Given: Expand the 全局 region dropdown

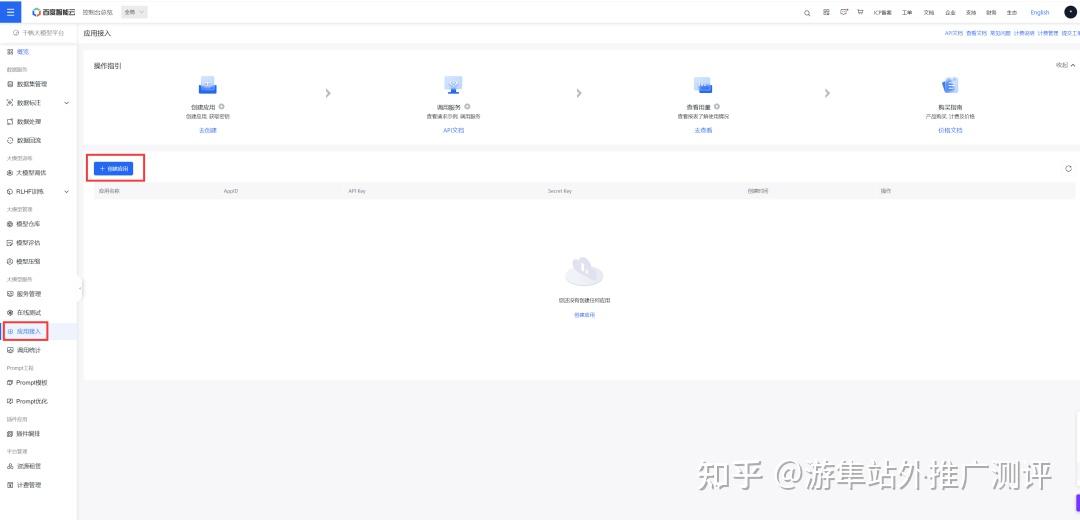Looking at the screenshot, I should [134, 12].
